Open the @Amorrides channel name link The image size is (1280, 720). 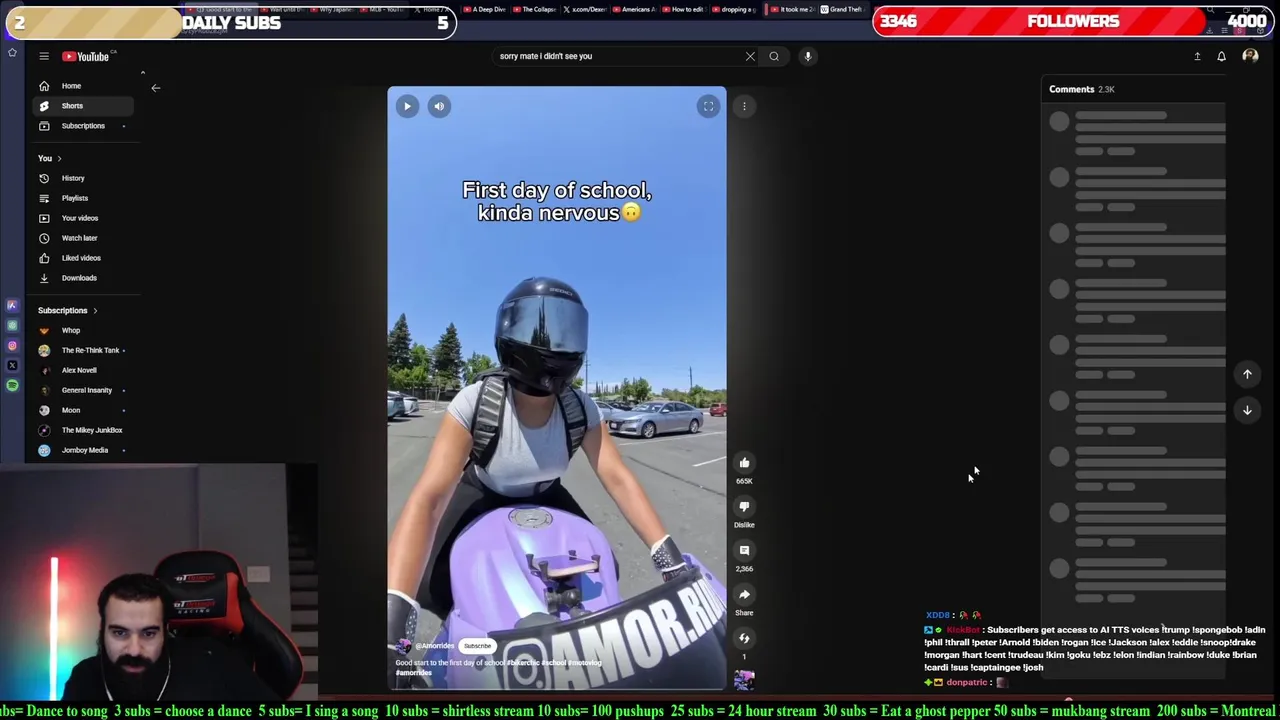point(434,646)
